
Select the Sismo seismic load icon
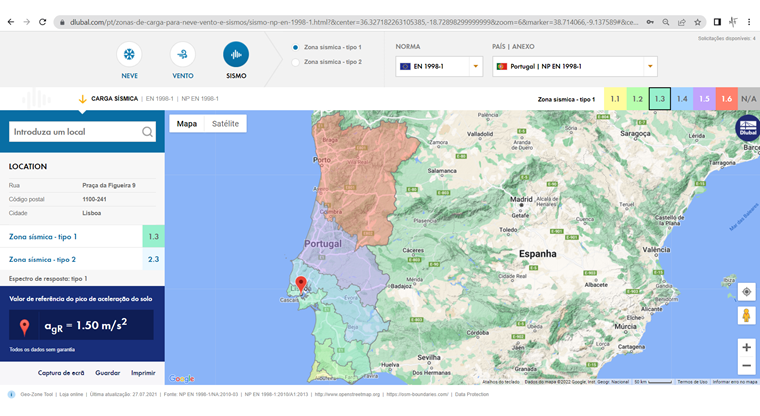point(236,54)
